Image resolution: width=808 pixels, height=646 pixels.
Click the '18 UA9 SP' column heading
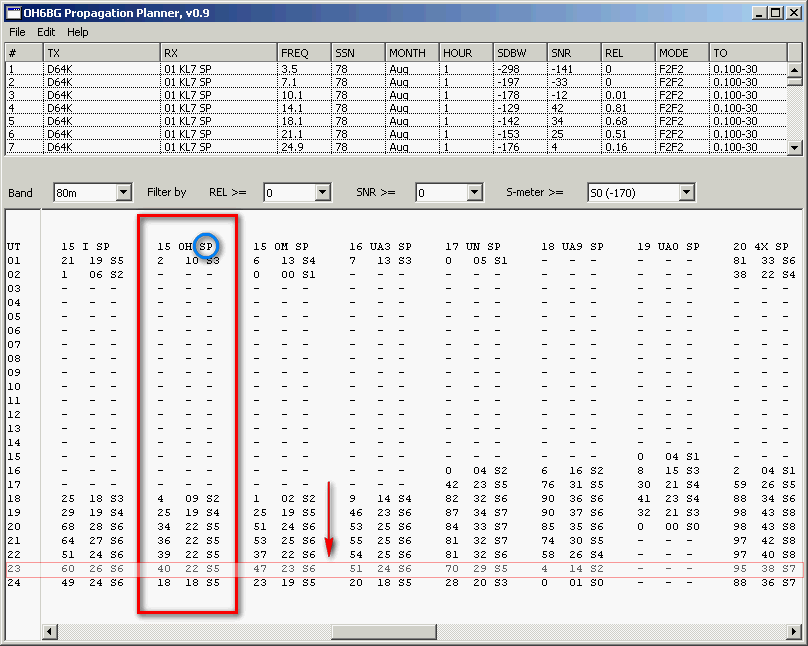coord(572,246)
